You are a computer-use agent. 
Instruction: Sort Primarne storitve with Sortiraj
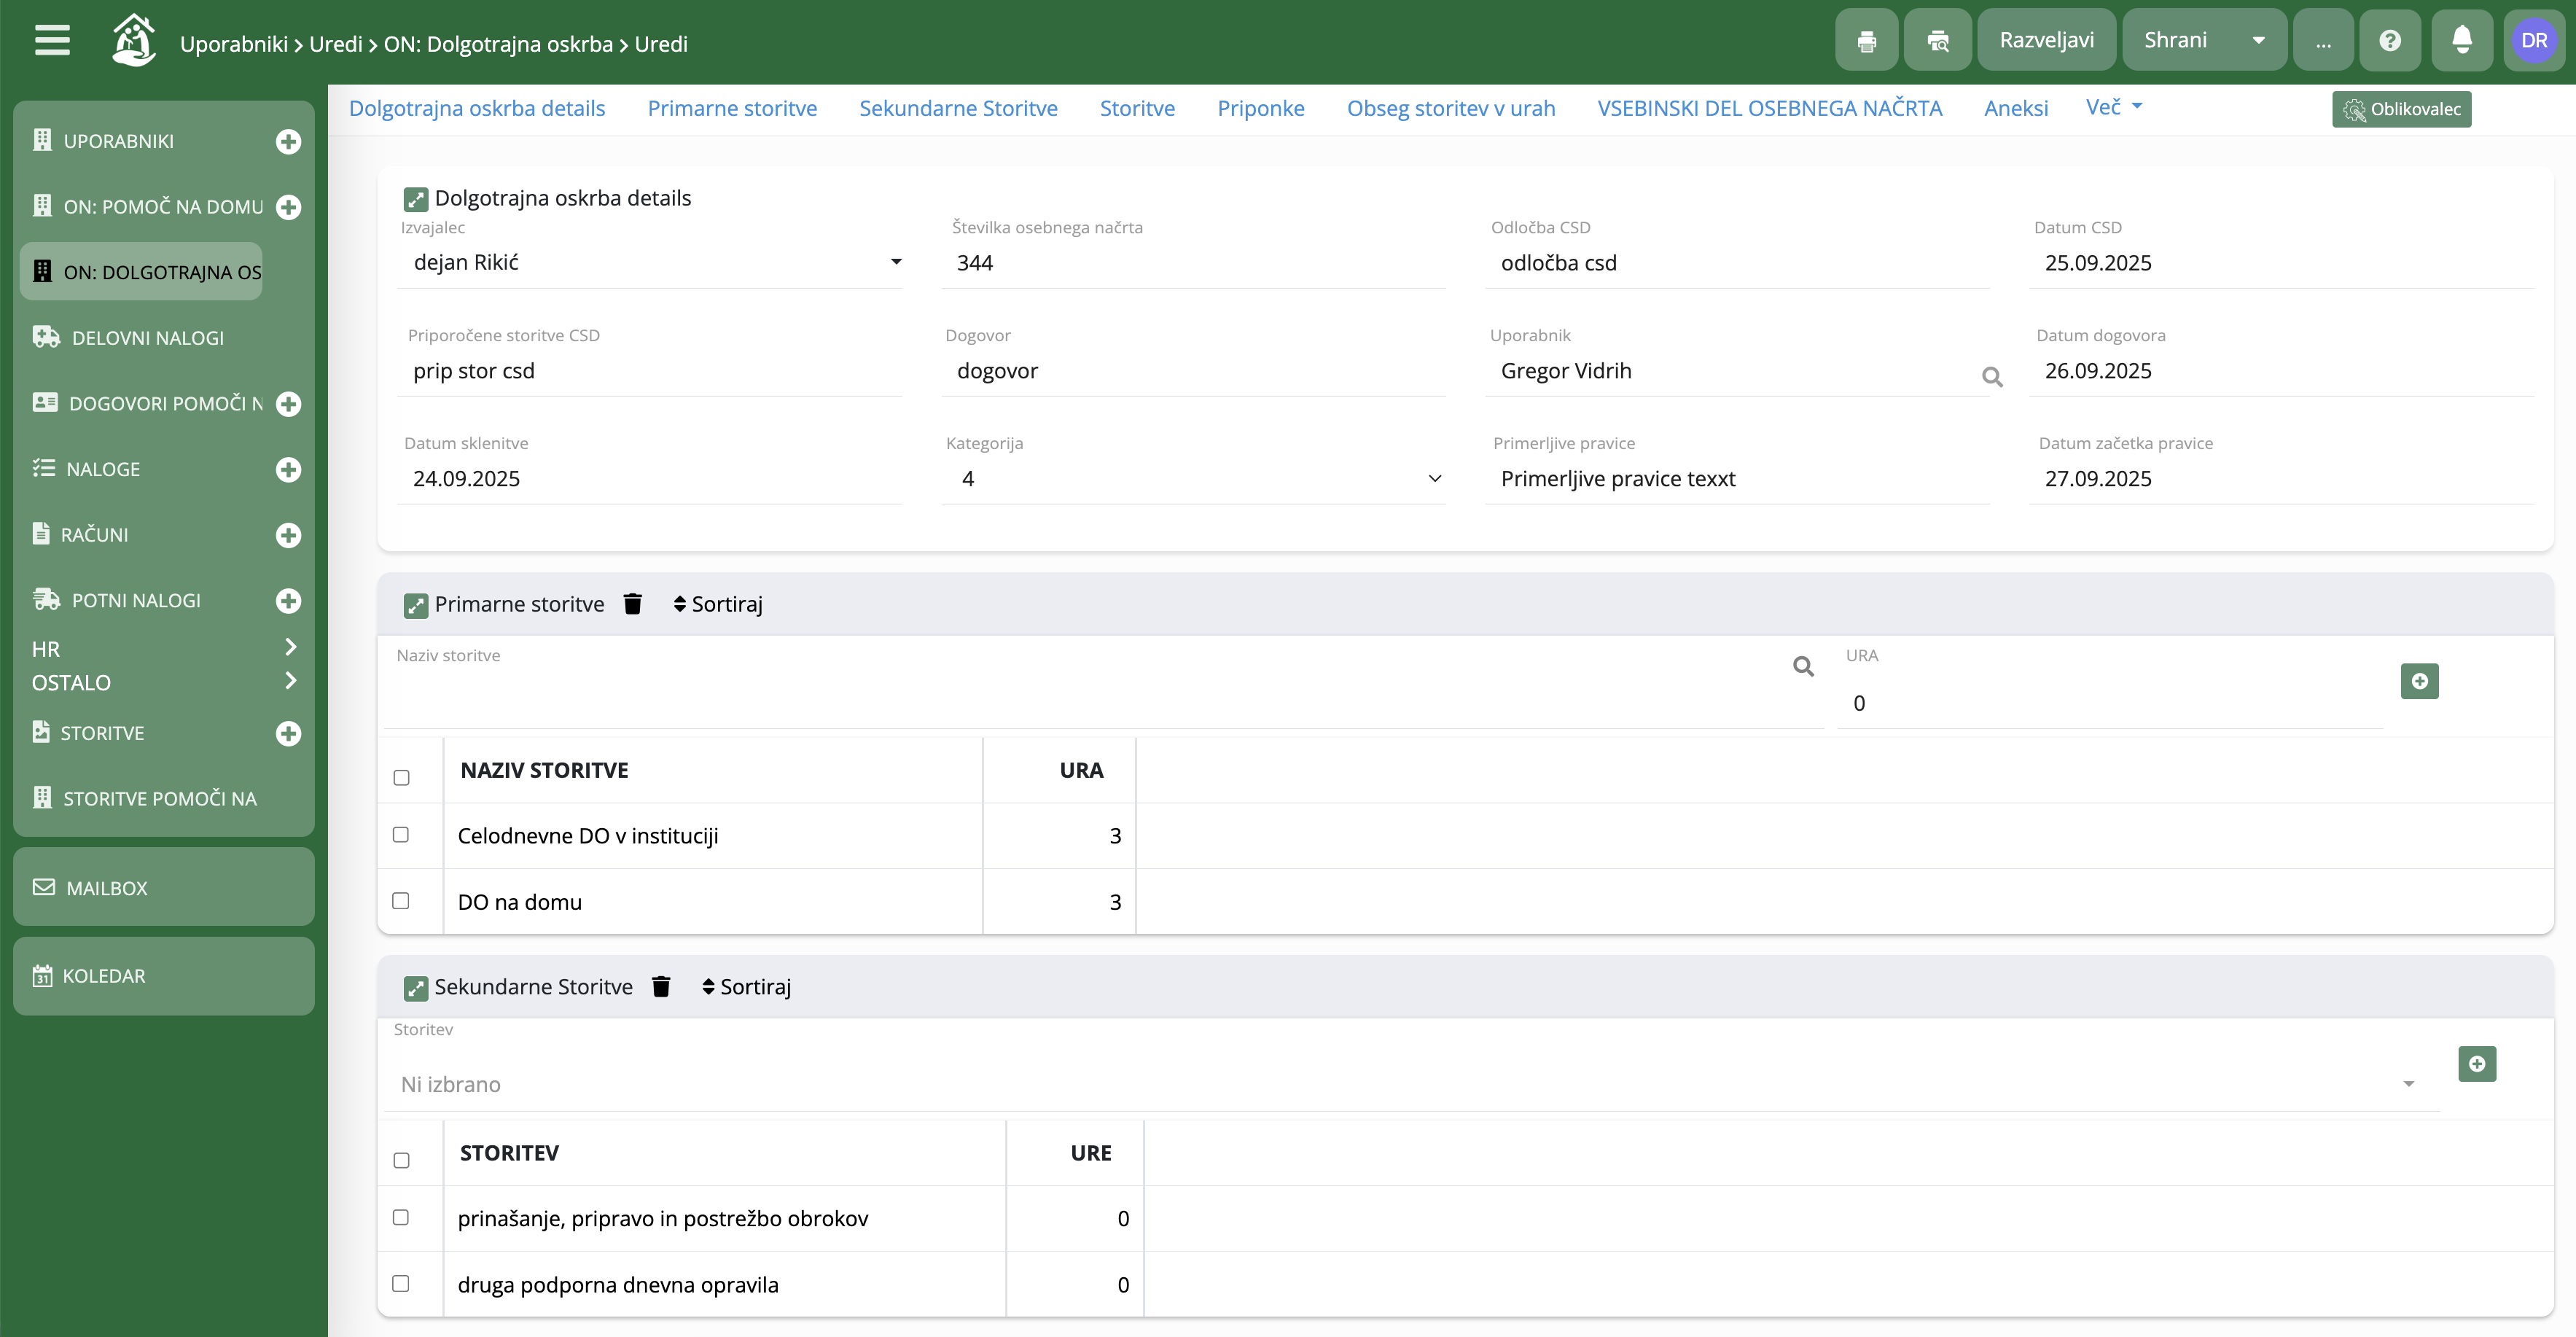pyautogui.click(x=718, y=604)
